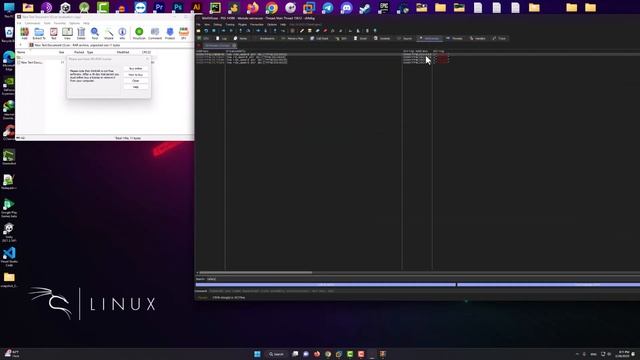This screenshot has width=640, height=360.
Task: Click Buy online in WinRAR dialog
Action: 136,69
